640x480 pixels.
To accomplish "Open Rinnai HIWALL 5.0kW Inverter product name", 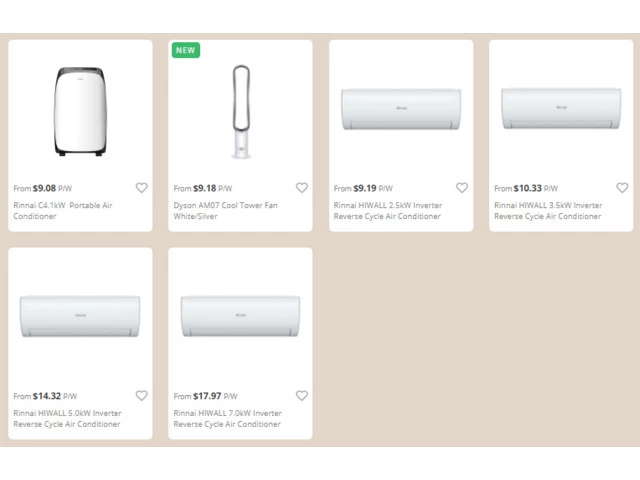I will coord(68,419).
